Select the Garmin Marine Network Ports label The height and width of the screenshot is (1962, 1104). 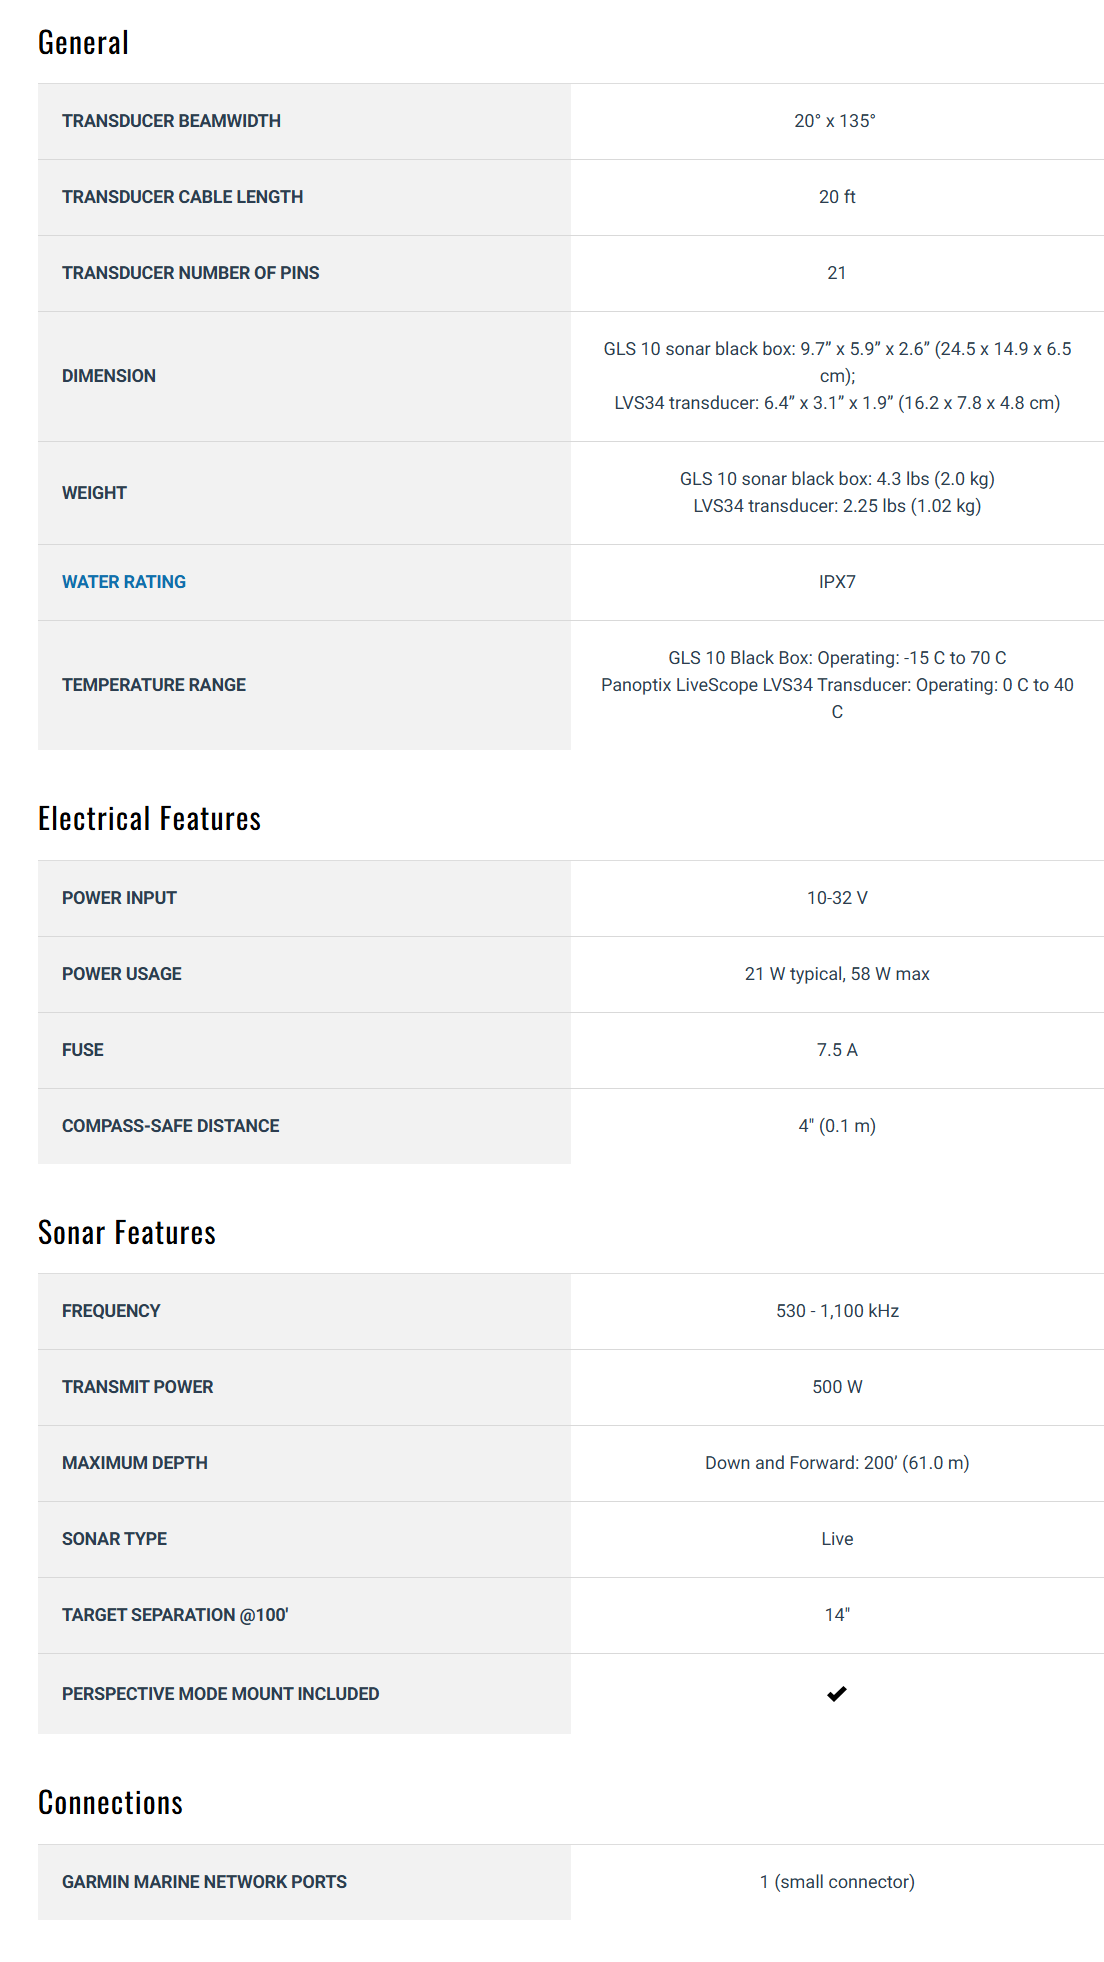point(204,1882)
